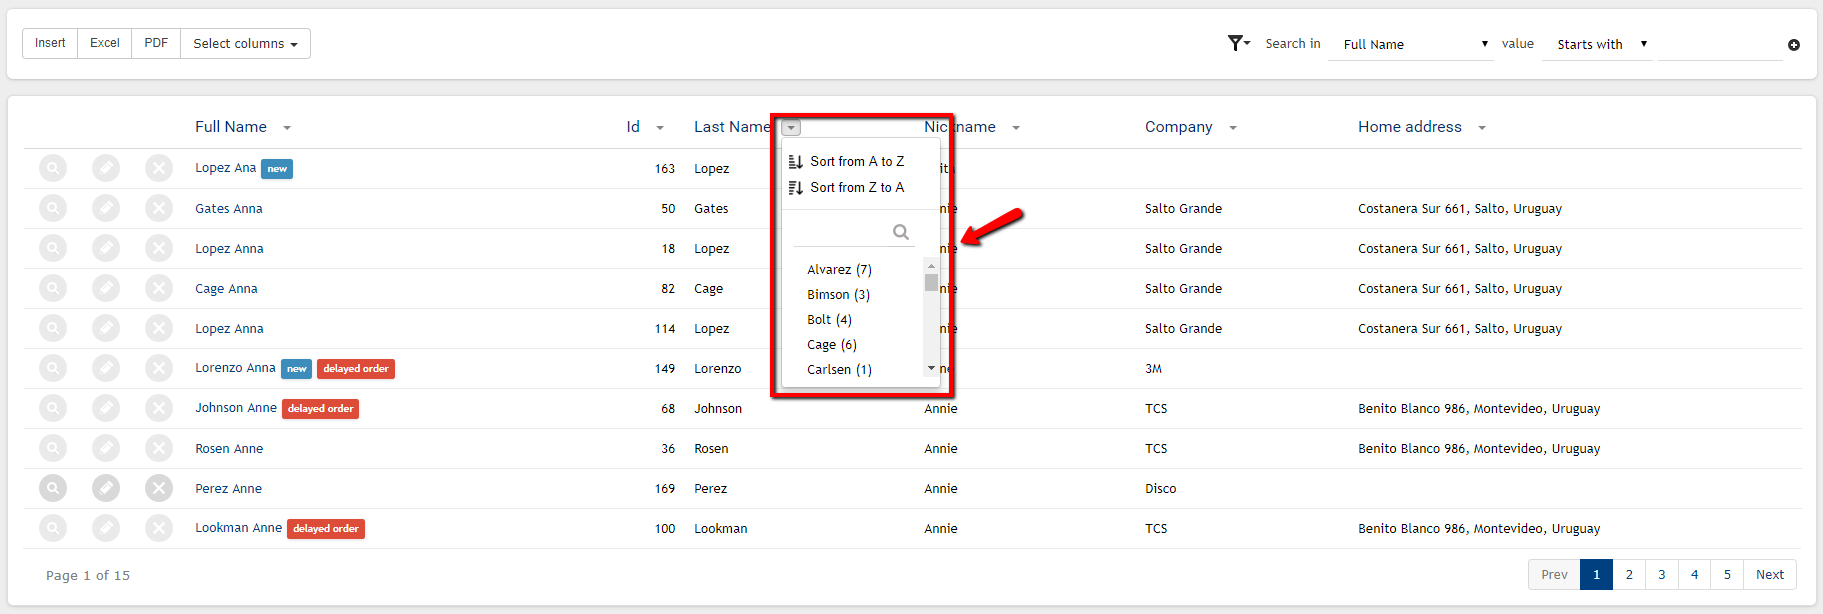Image resolution: width=1823 pixels, height=614 pixels.
Task: Click the company cell reading 3M
Action: point(1153,368)
